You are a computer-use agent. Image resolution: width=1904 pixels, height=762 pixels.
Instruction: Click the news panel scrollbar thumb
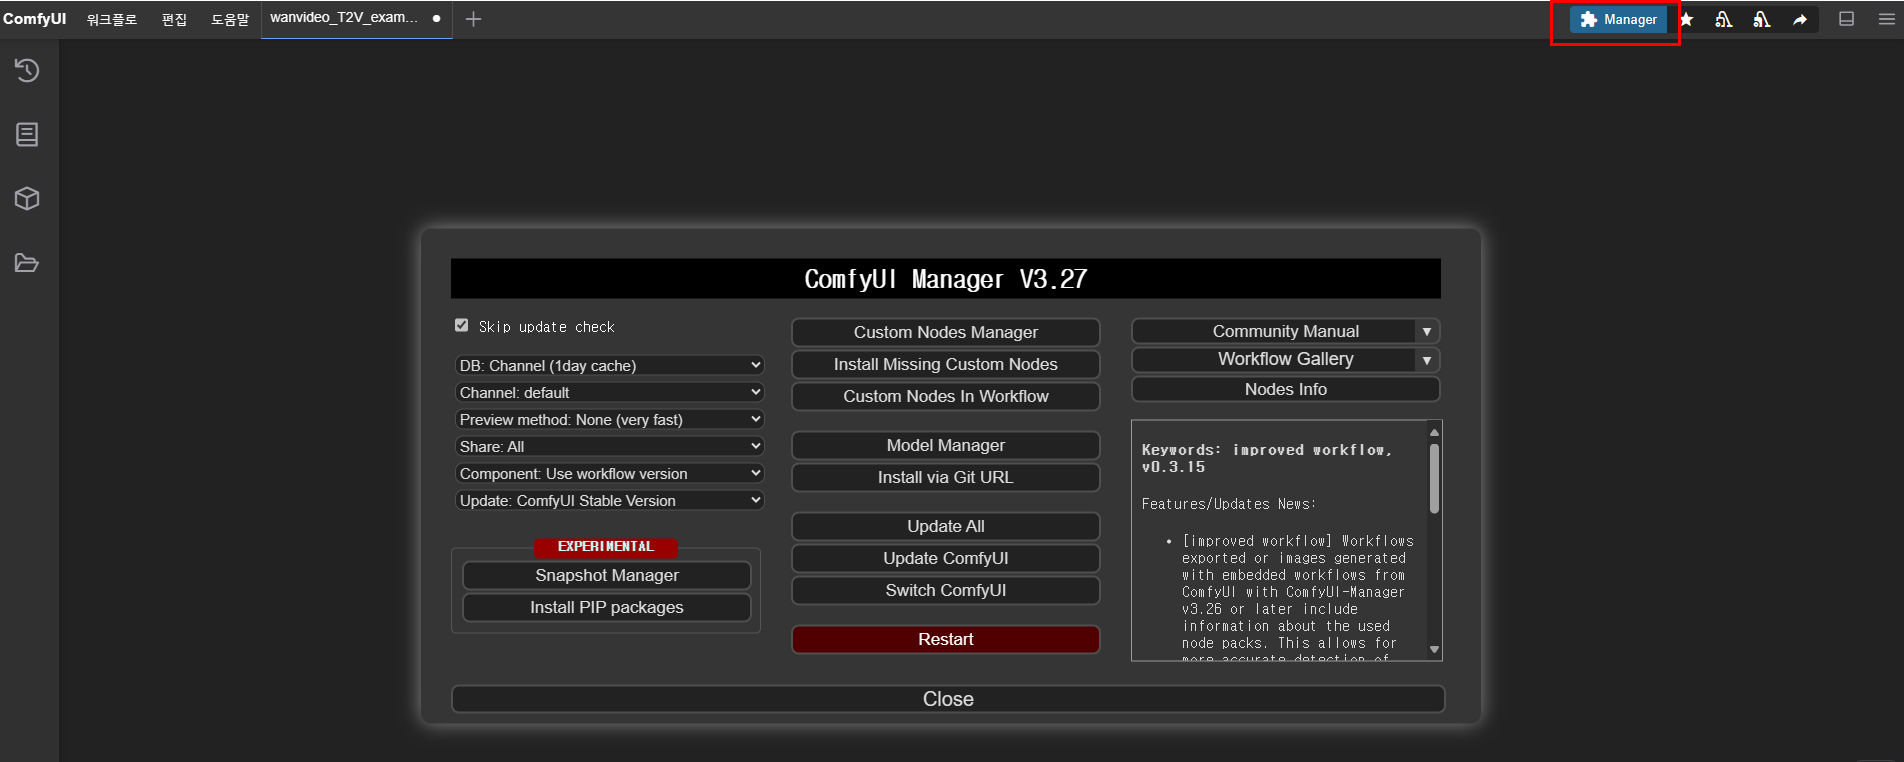(1434, 478)
